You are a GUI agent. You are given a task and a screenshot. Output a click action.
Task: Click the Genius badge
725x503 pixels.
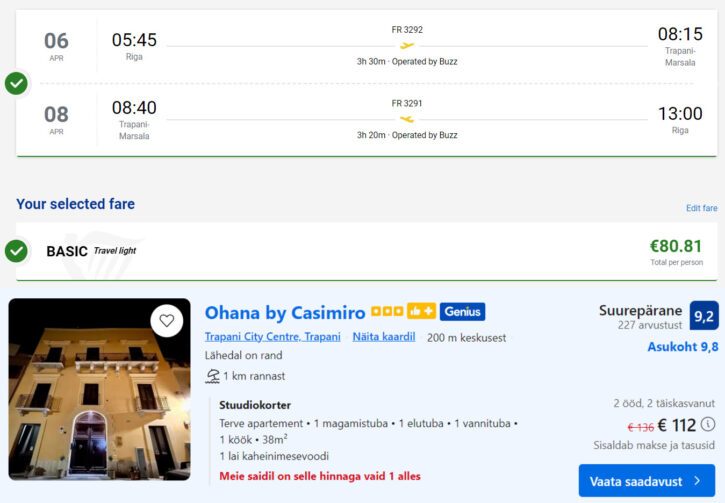click(462, 312)
